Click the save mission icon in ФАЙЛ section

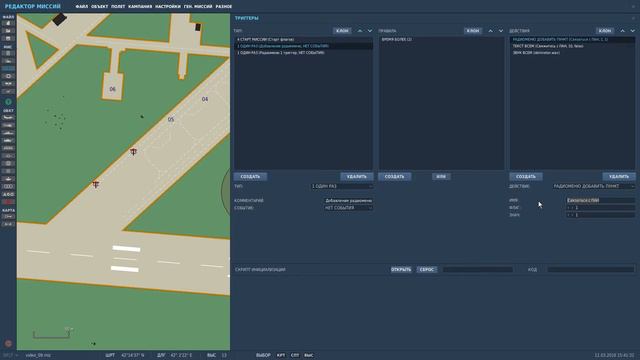coord(8,38)
